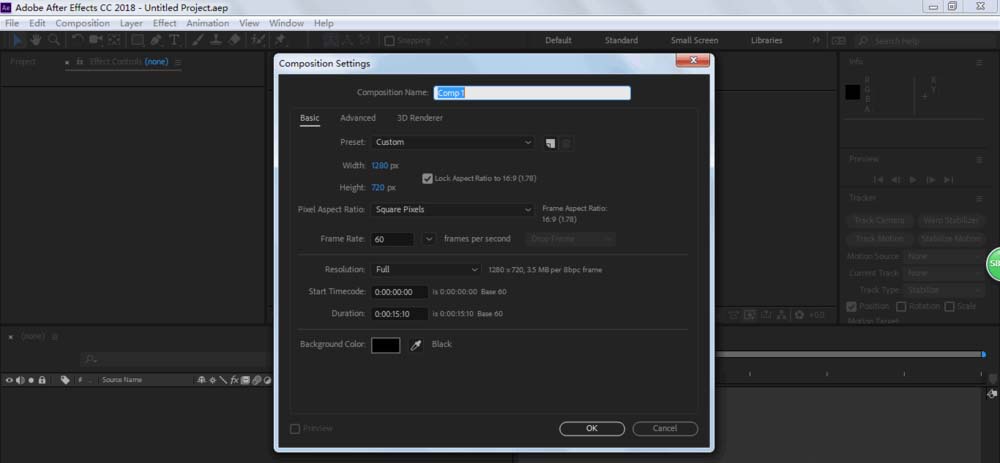Screen dimensions: 1000x463
Task: Click the timeline layer search magnifier icon
Action: click(91, 360)
